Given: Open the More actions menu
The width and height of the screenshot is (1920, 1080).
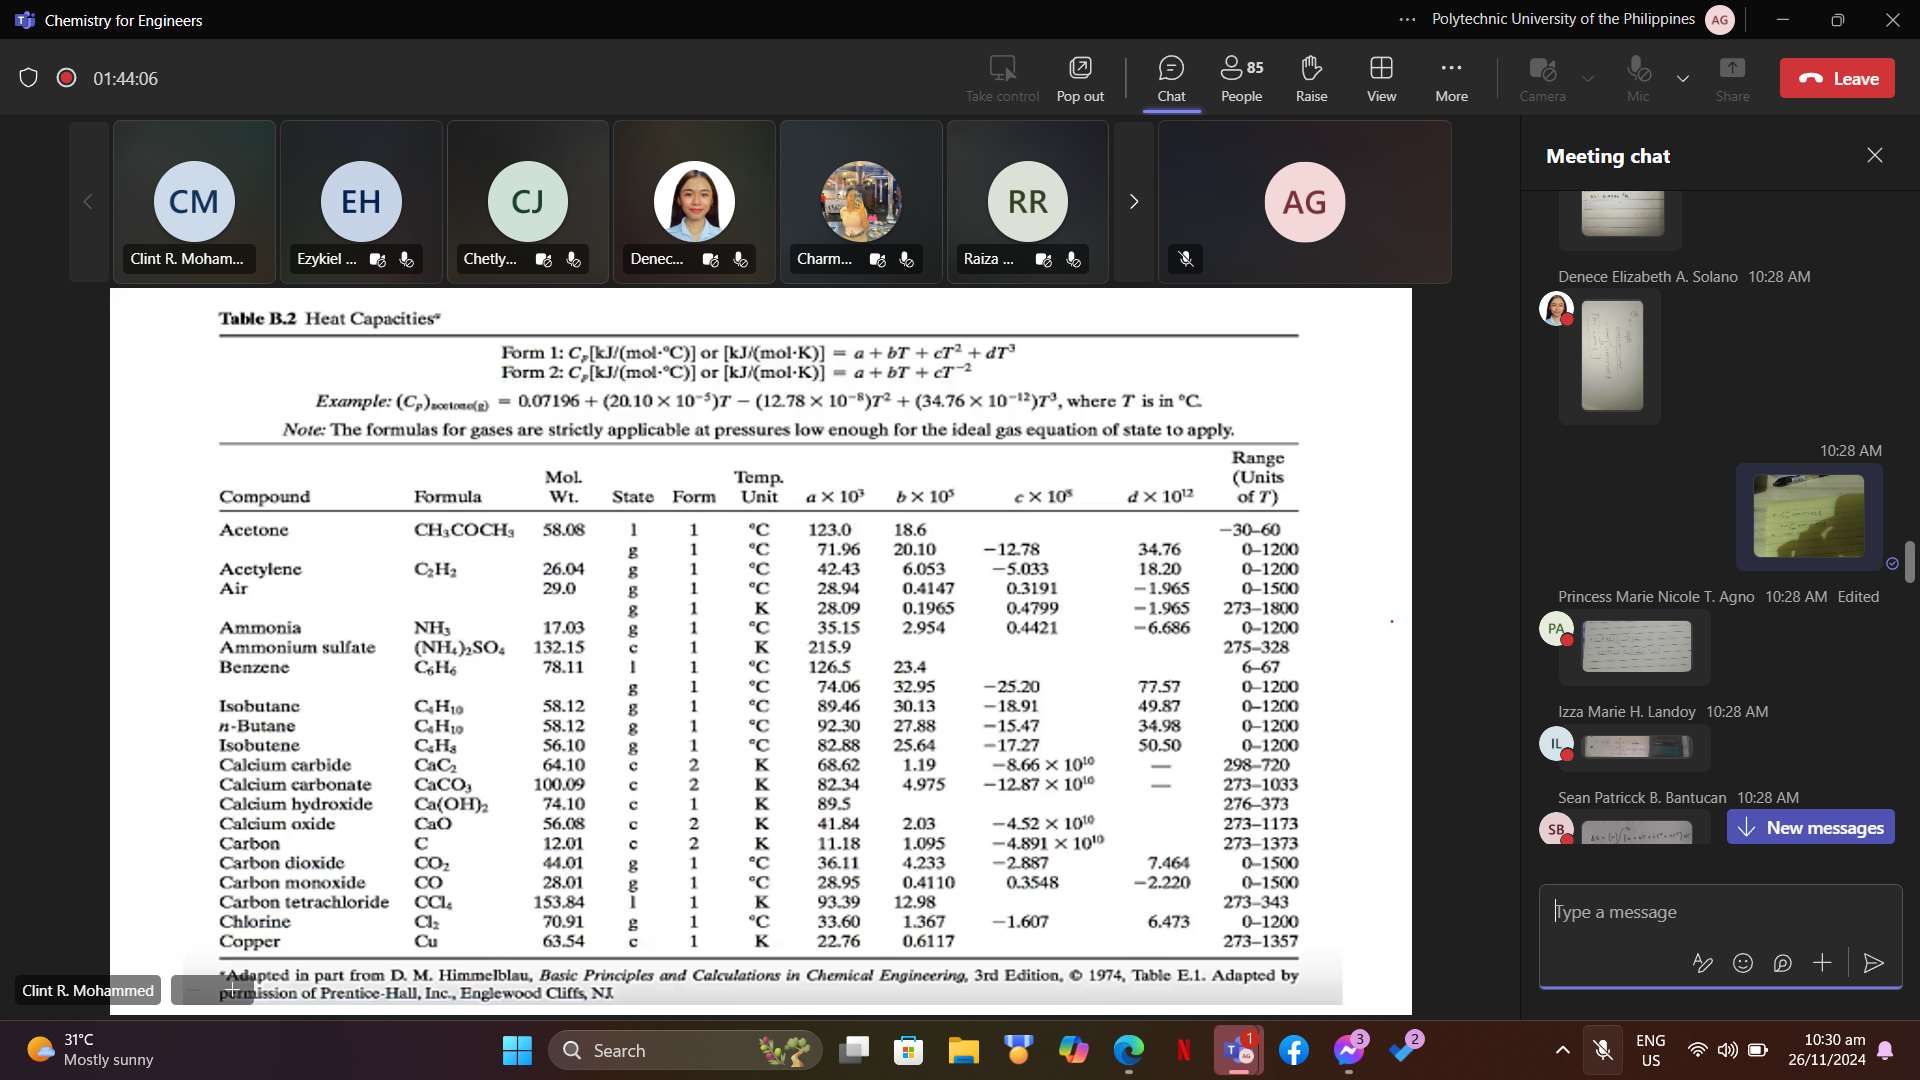Looking at the screenshot, I should pos(1451,79).
